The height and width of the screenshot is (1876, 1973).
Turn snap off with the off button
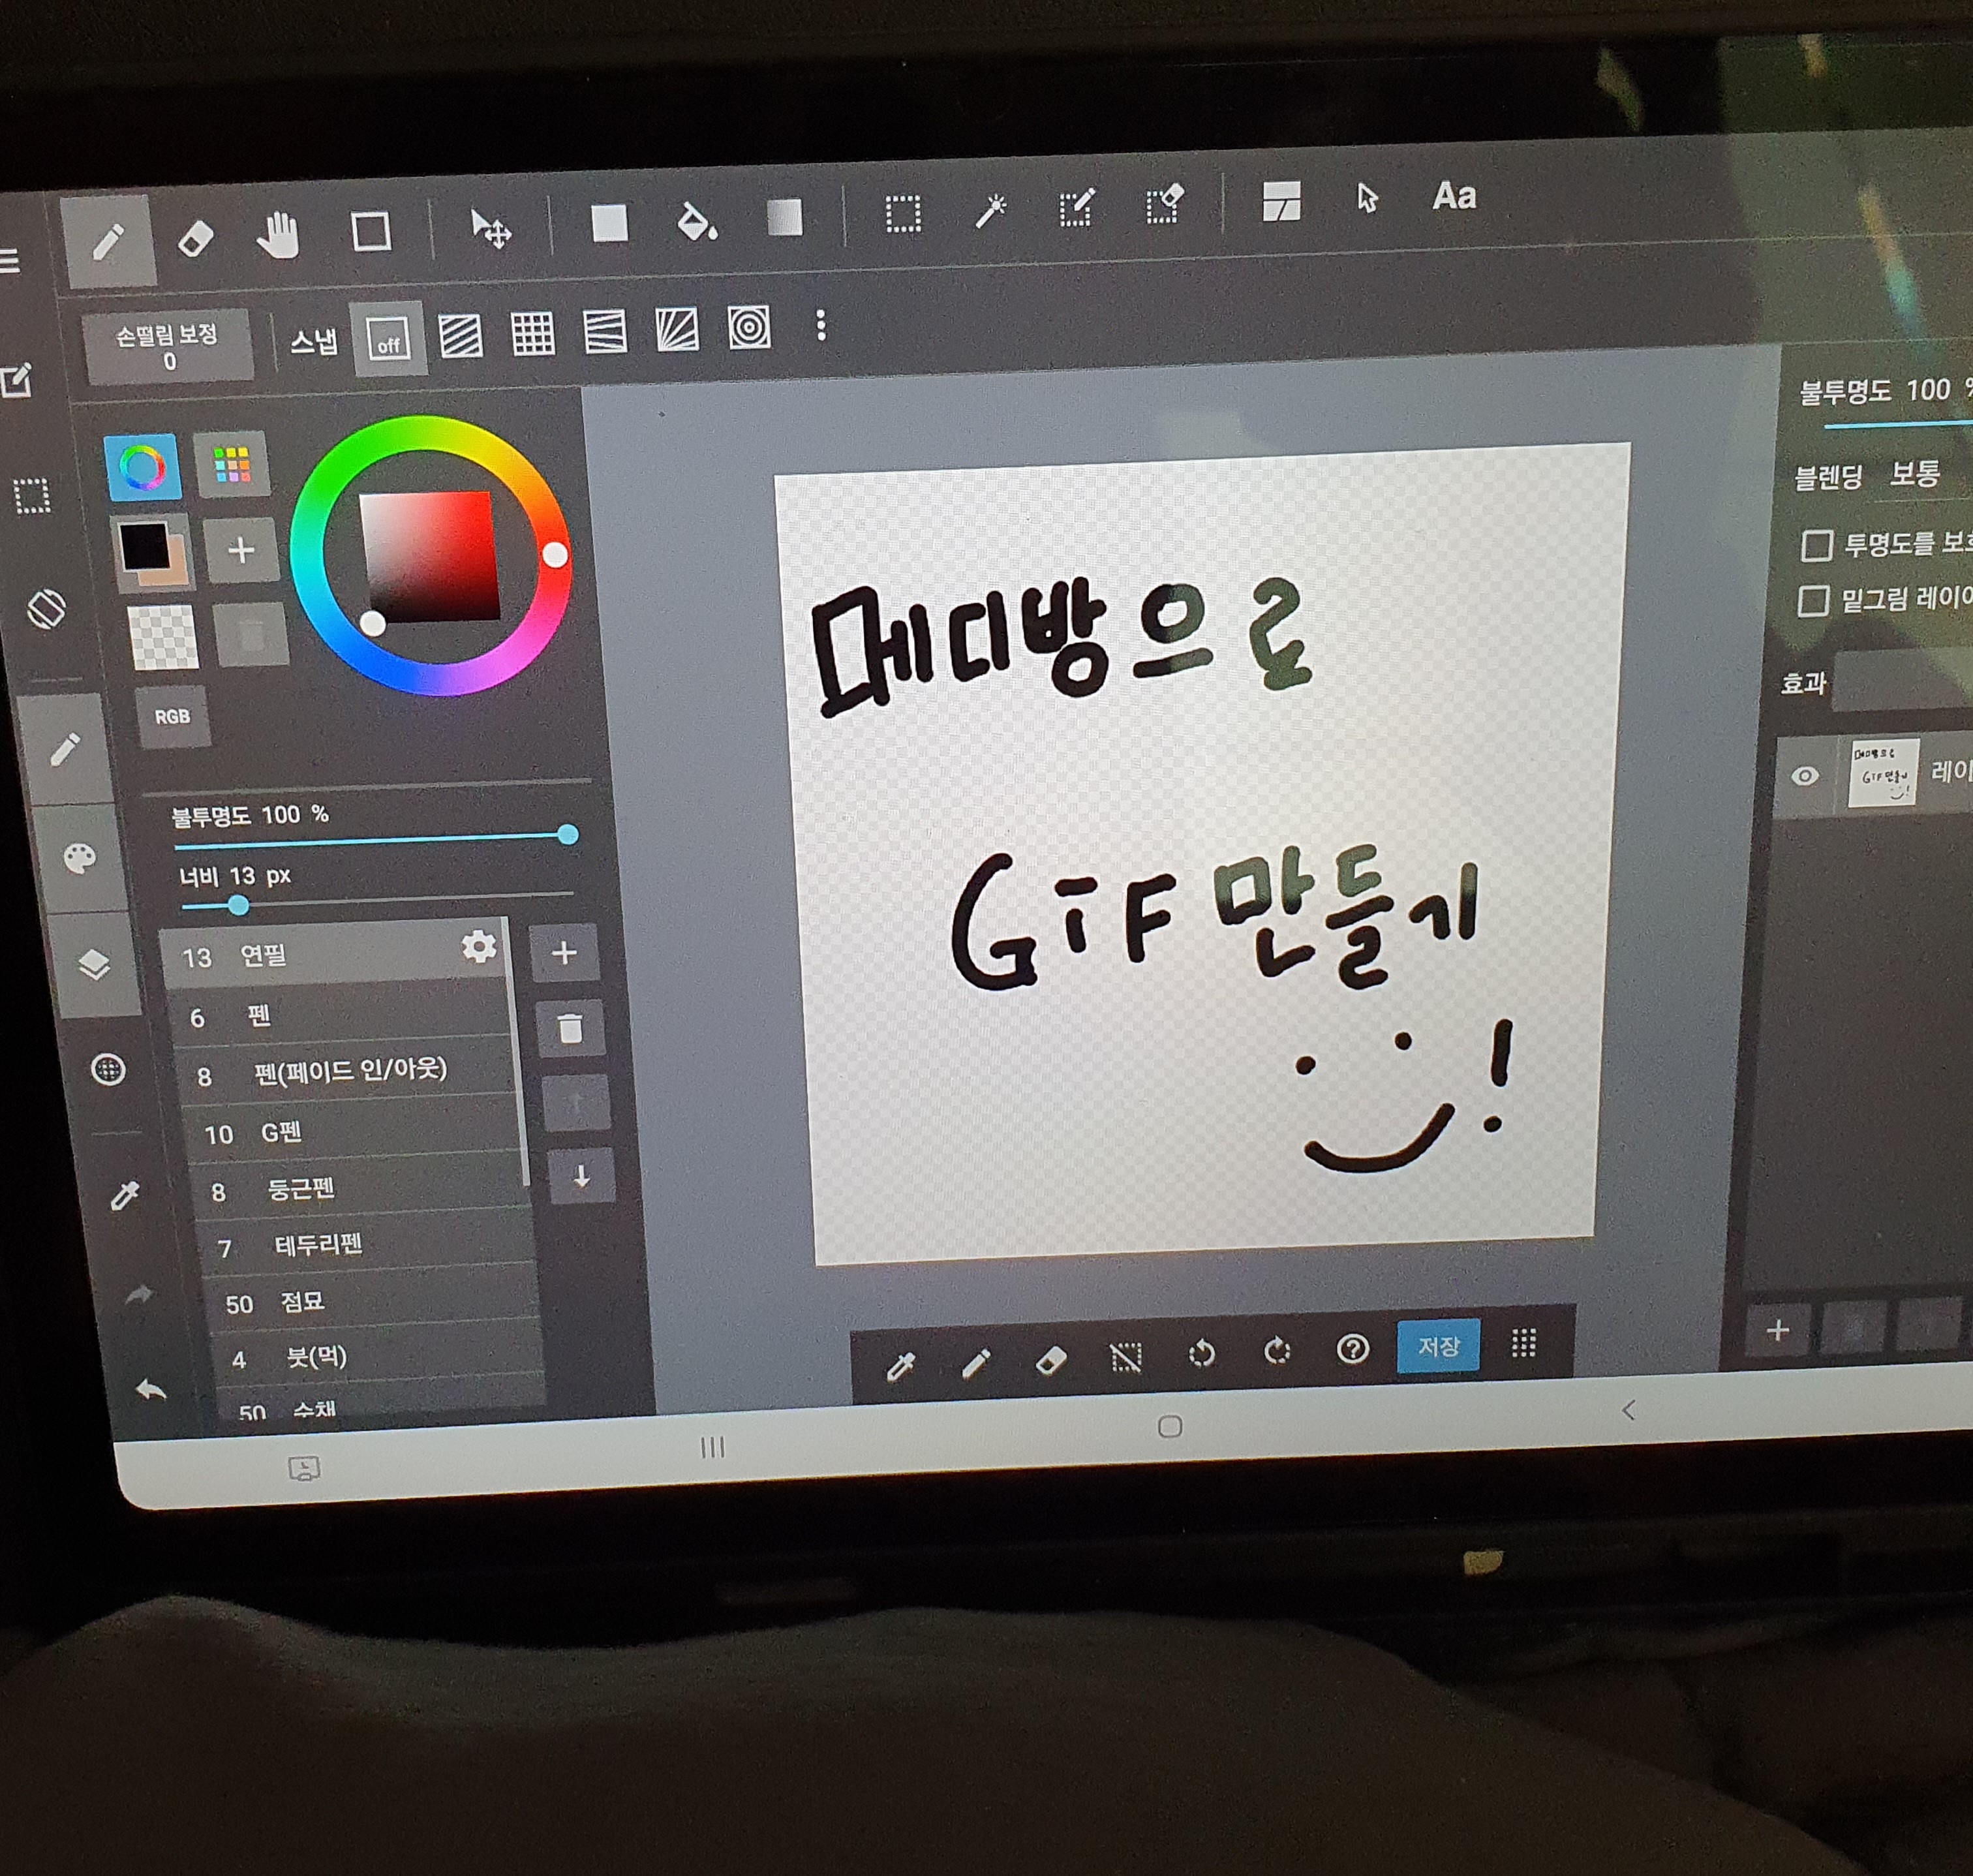pyautogui.click(x=388, y=338)
